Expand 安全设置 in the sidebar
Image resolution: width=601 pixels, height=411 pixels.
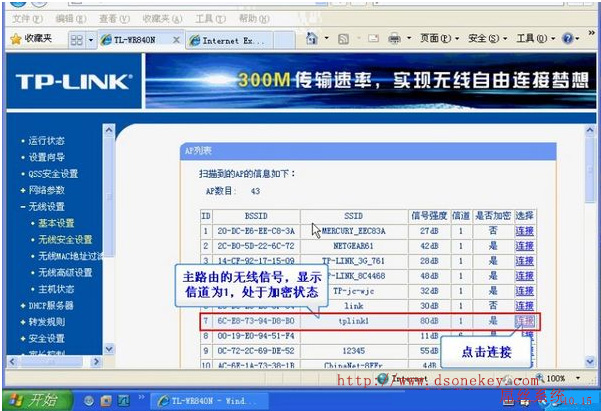(46, 339)
